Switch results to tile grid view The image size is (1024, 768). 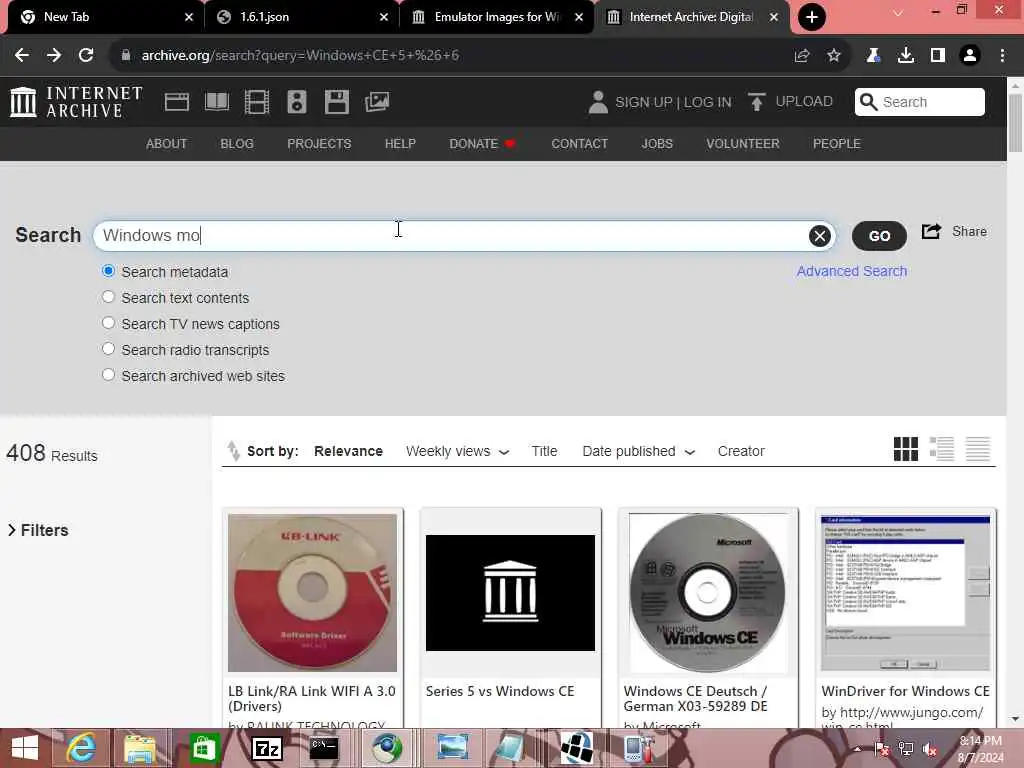click(906, 449)
